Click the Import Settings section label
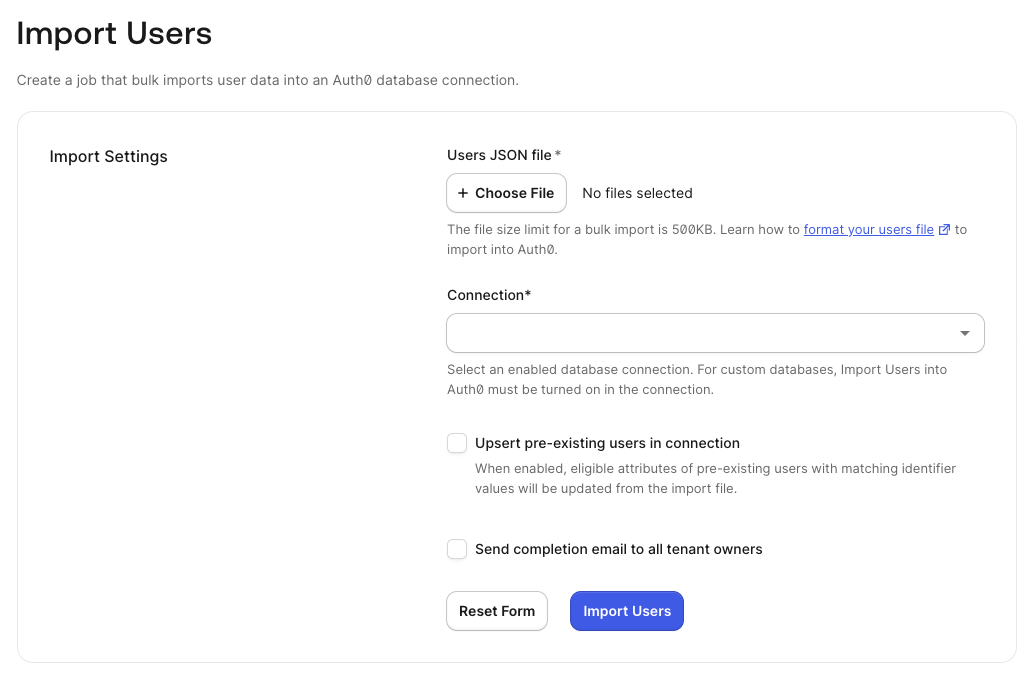The height and width of the screenshot is (676, 1034). click(x=108, y=156)
